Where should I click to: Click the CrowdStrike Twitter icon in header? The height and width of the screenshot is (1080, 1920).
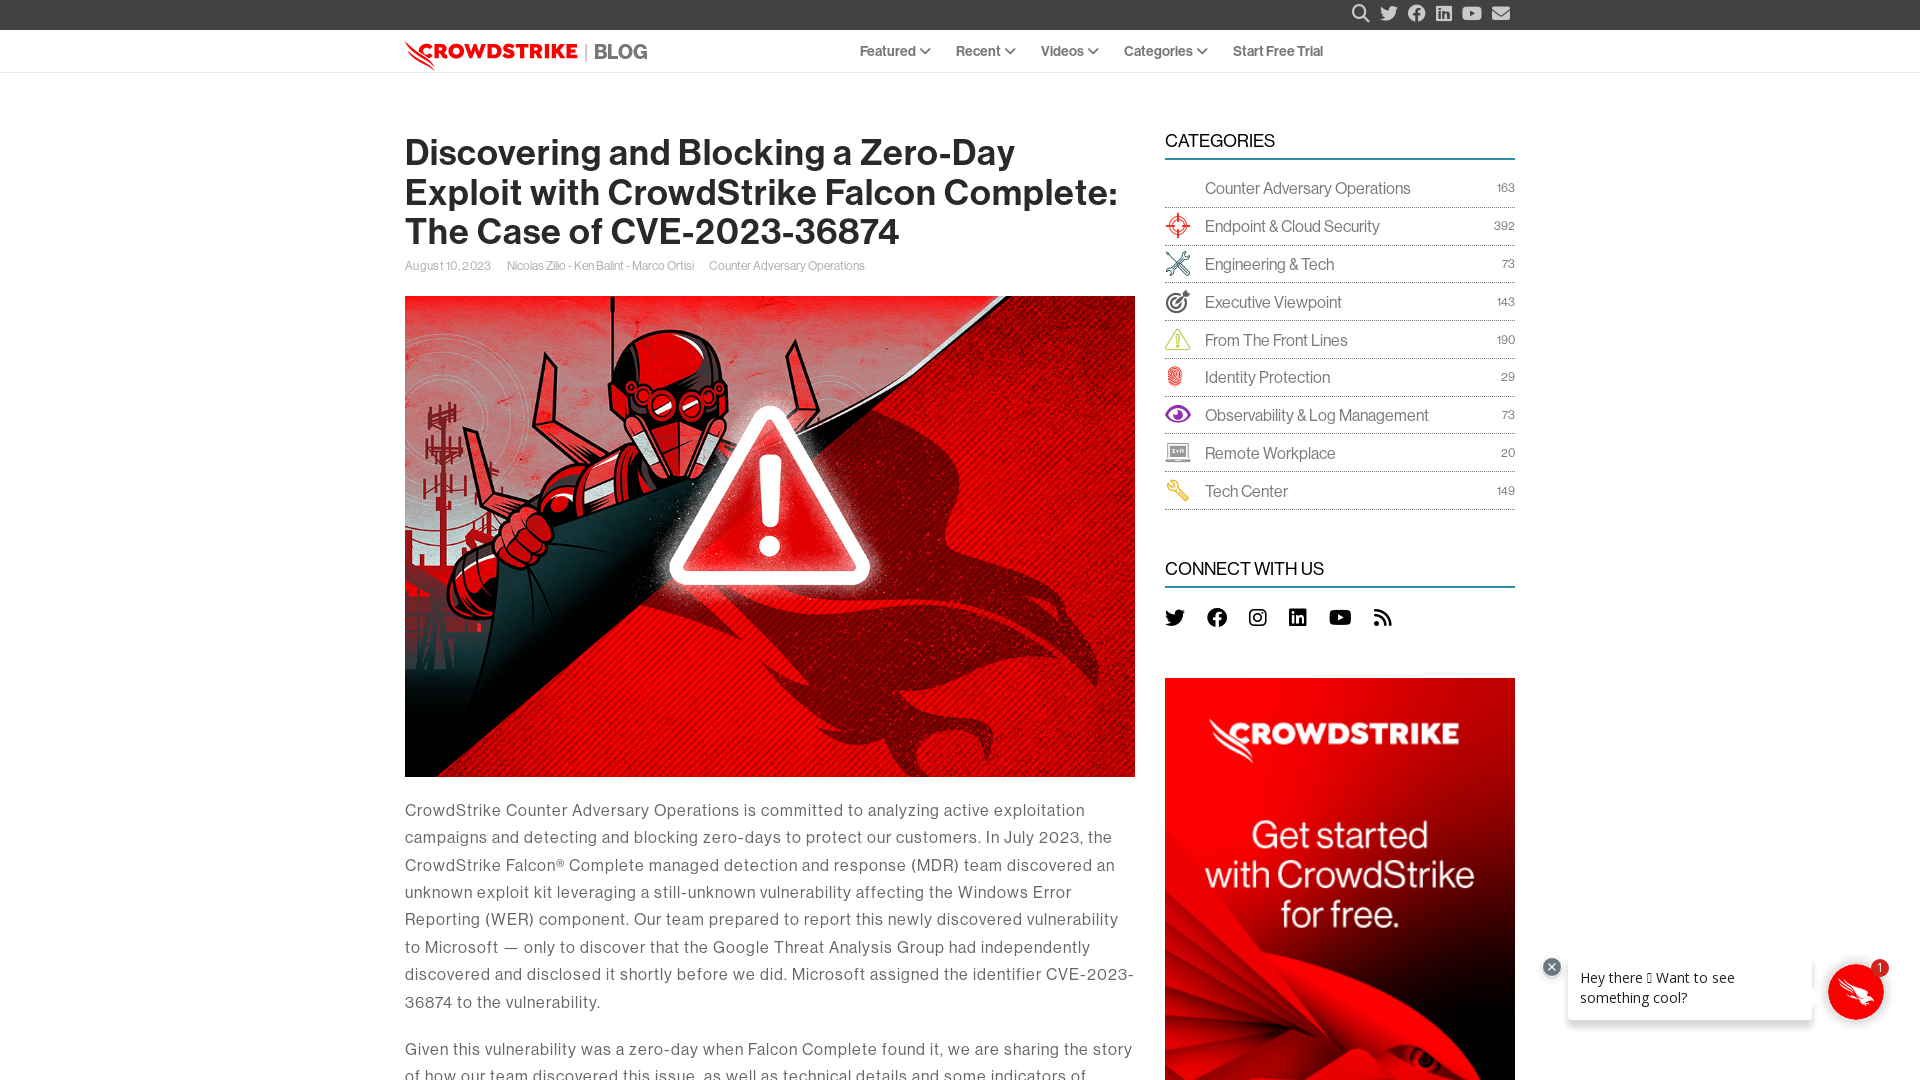coord(1389,13)
